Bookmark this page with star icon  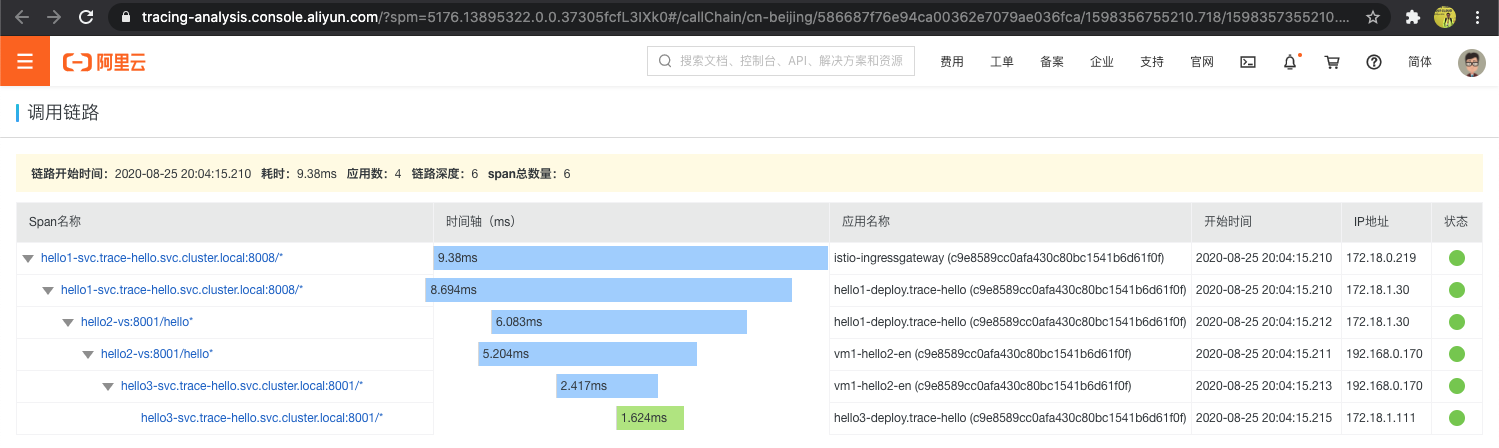tap(1373, 17)
